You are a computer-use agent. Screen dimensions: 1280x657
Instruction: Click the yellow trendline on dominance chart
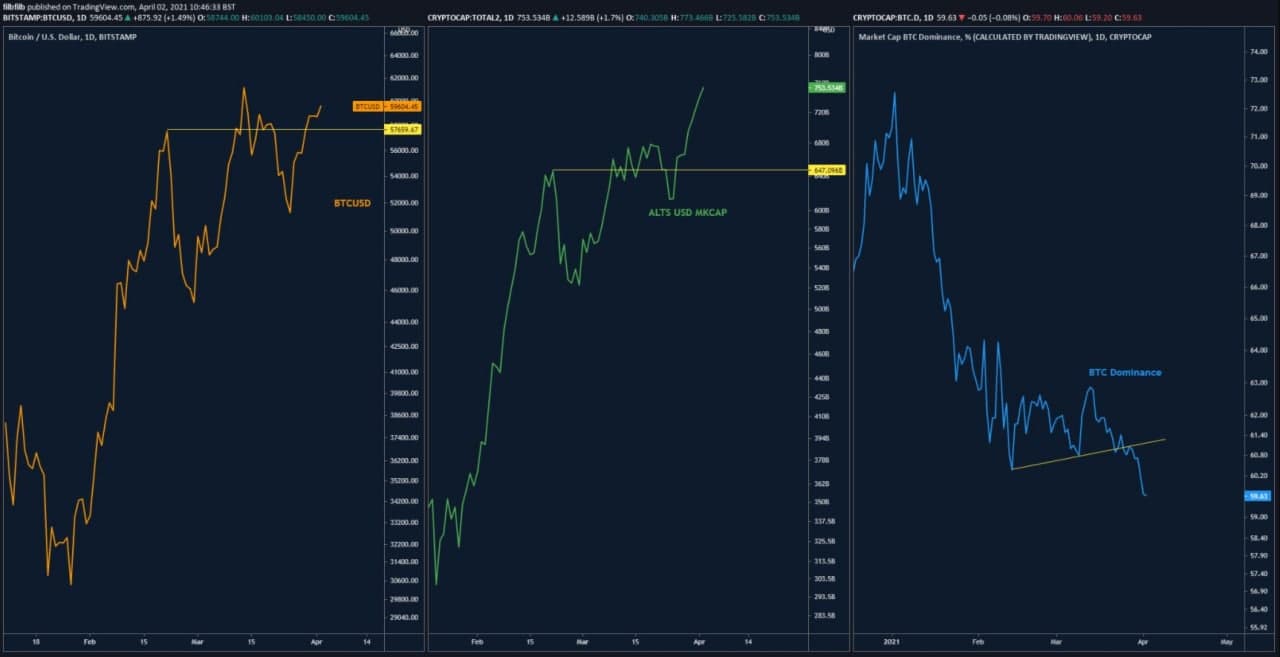tap(1090, 453)
